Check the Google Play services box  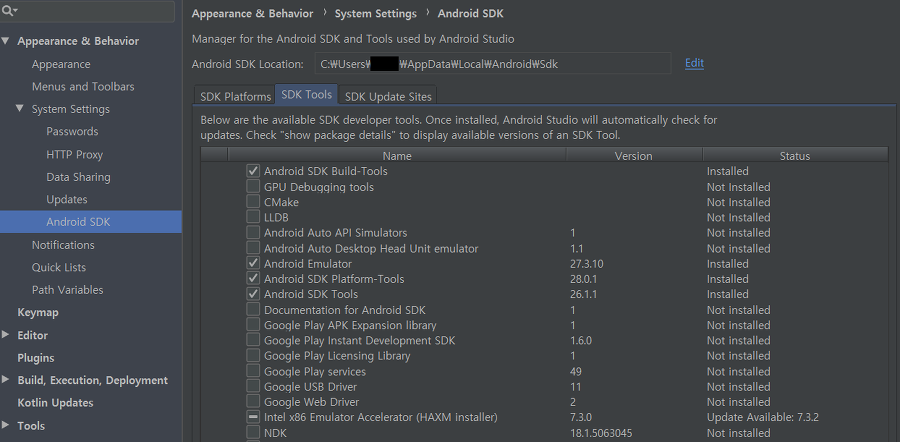point(253,371)
